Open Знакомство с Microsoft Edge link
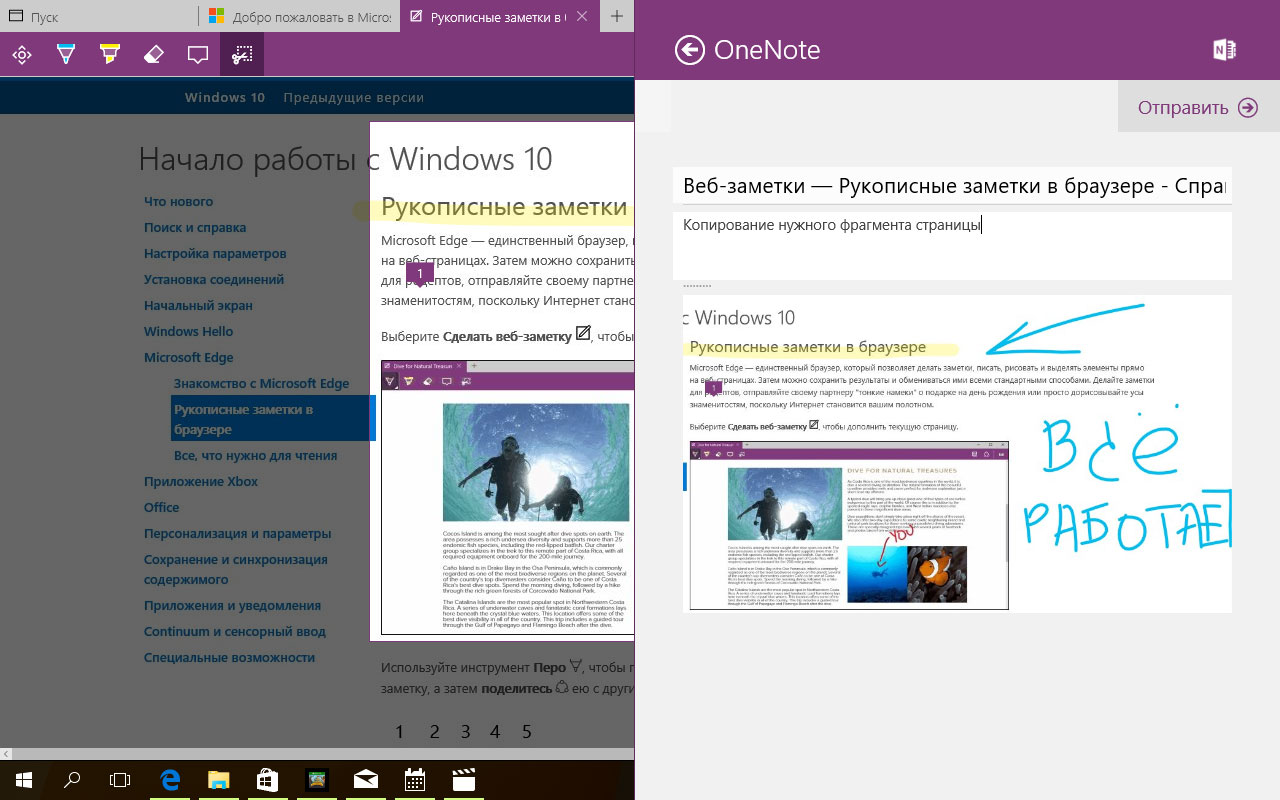Image resolution: width=1280 pixels, height=800 pixels. click(261, 383)
